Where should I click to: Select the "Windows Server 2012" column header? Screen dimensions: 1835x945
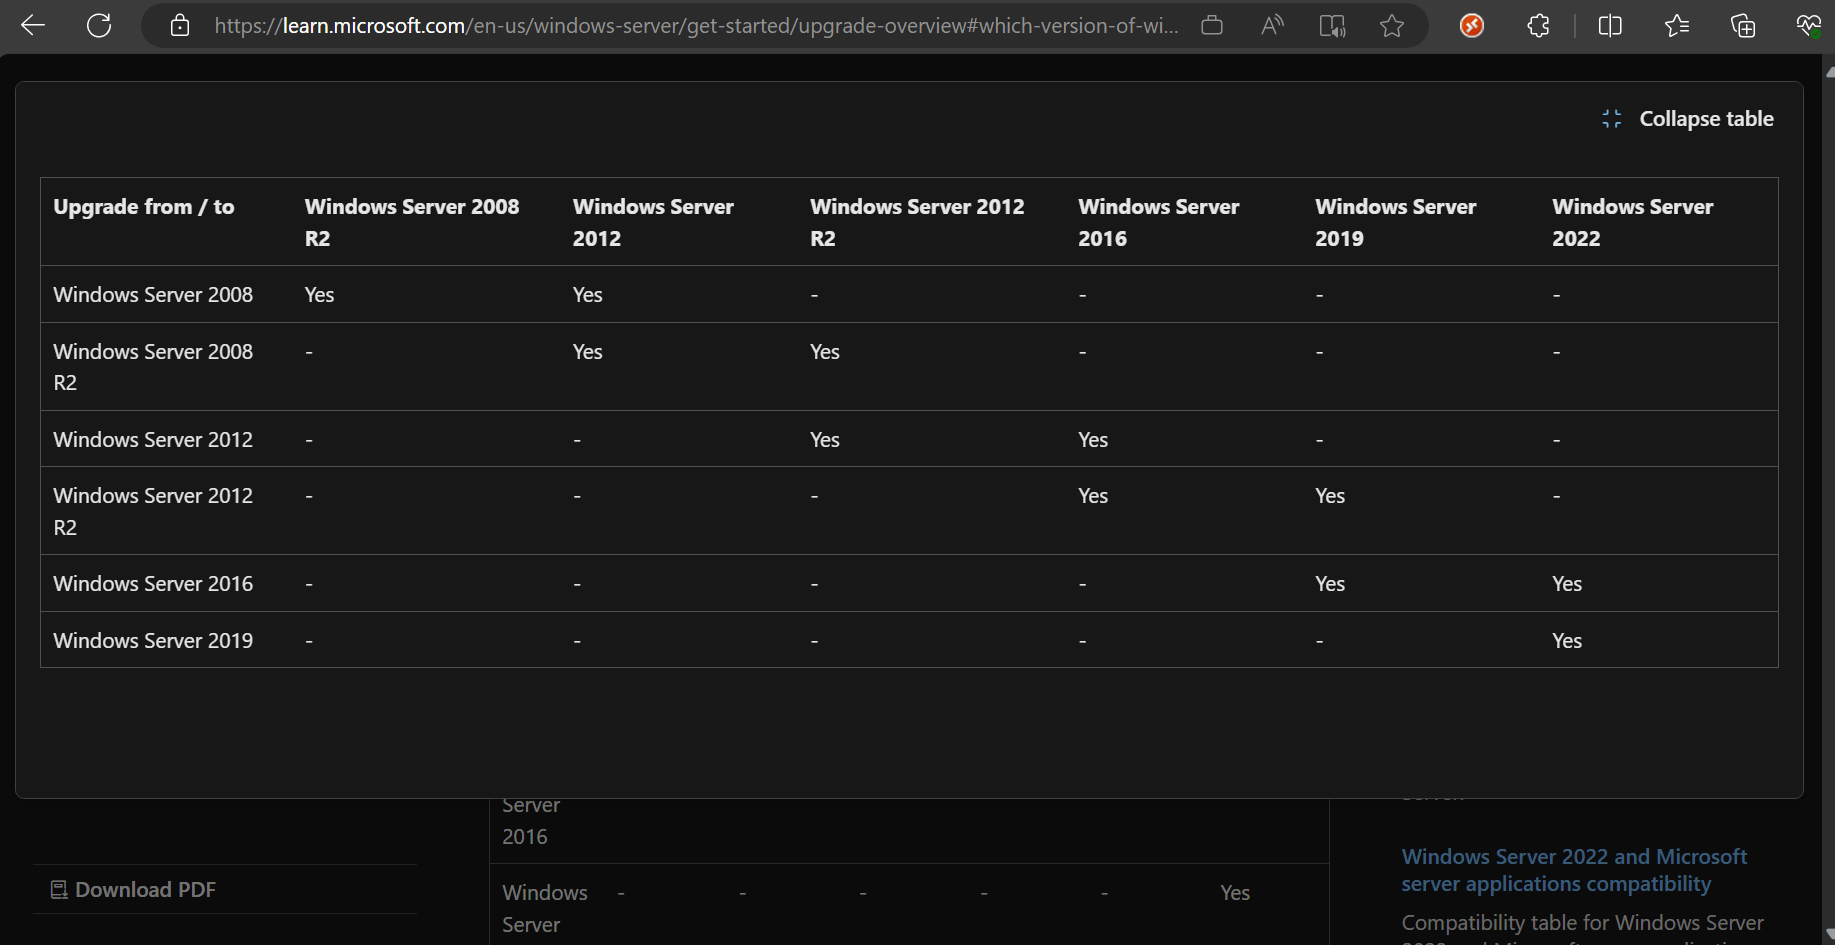coord(653,222)
